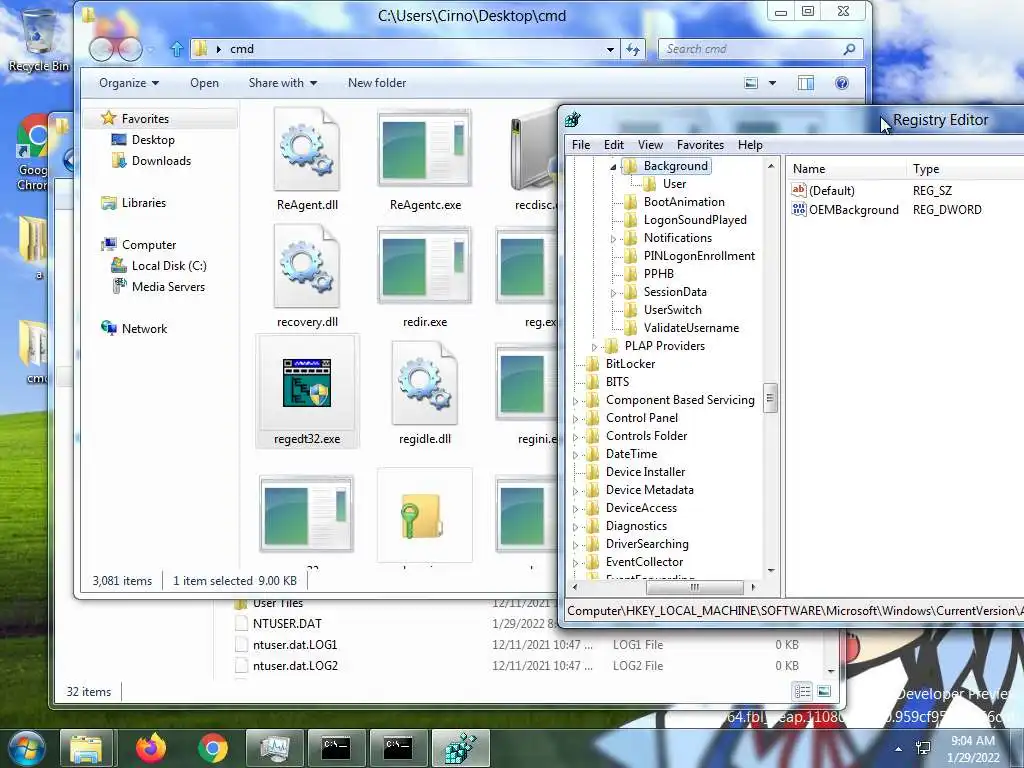The height and width of the screenshot is (768, 1024).
Task: Expand the SessionData registry key
Action: tap(613, 293)
